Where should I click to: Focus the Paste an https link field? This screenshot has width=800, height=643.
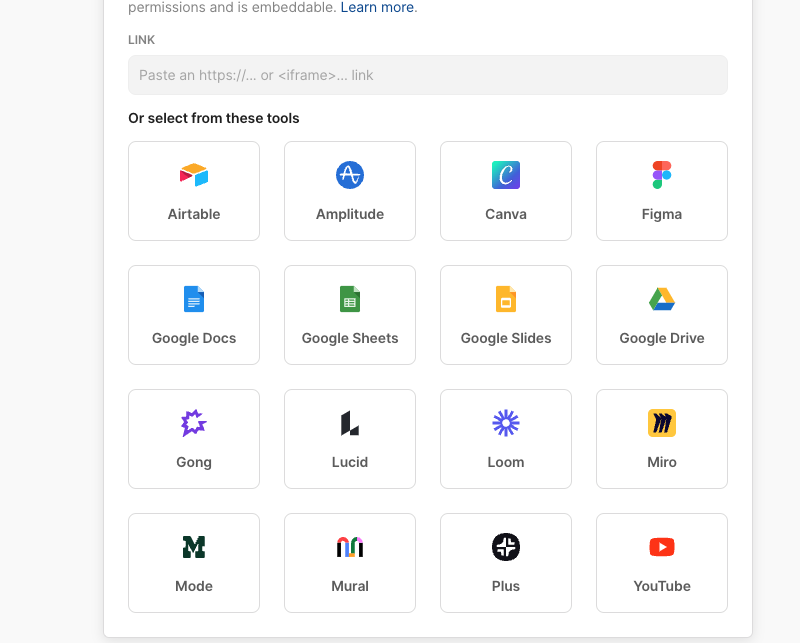pyautogui.click(x=428, y=75)
